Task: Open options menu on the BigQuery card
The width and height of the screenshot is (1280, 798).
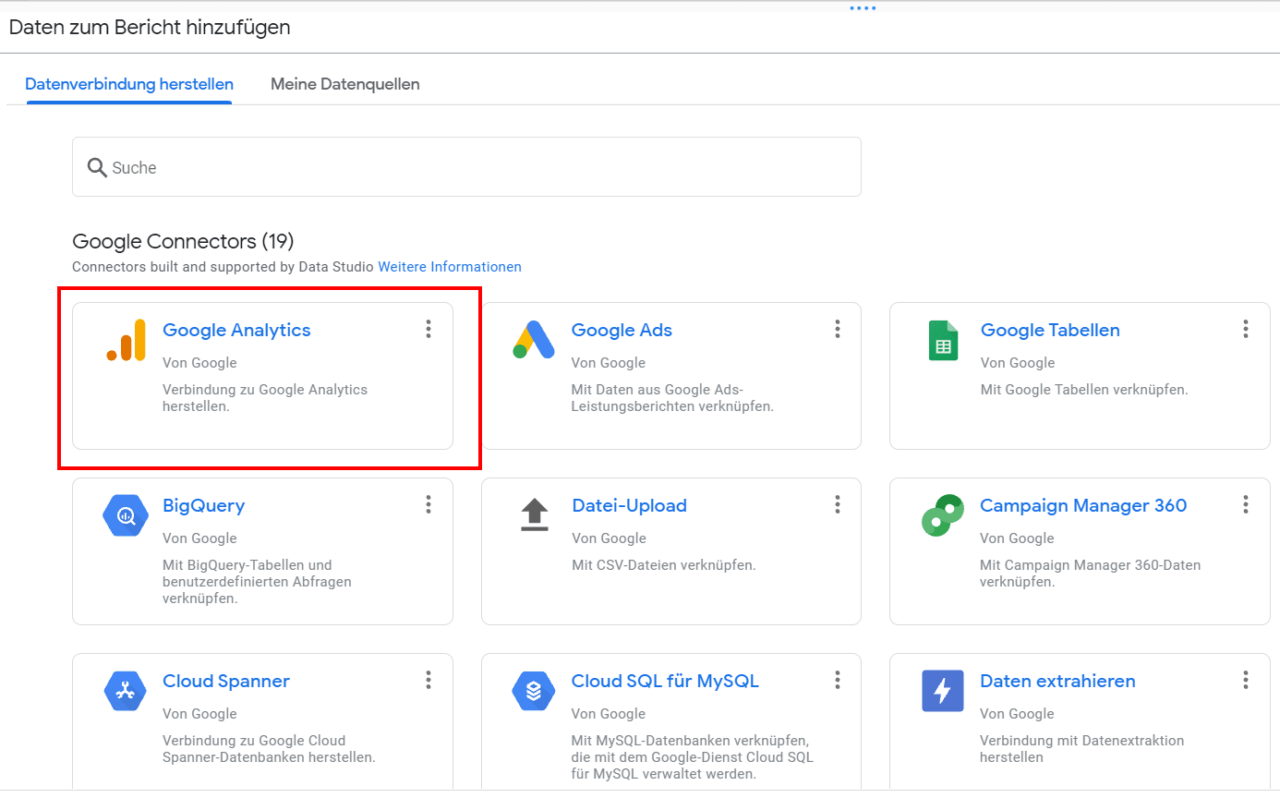Action: 428,504
